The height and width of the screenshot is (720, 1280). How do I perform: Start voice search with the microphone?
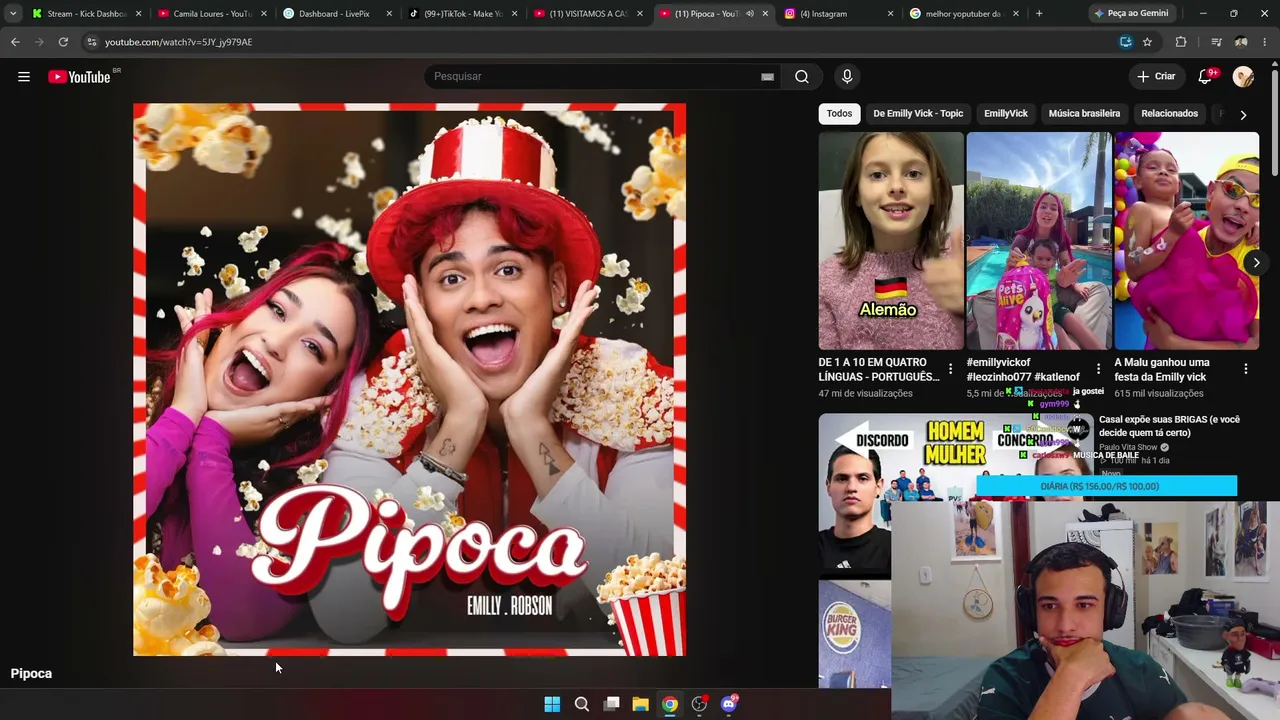pos(847,77)
